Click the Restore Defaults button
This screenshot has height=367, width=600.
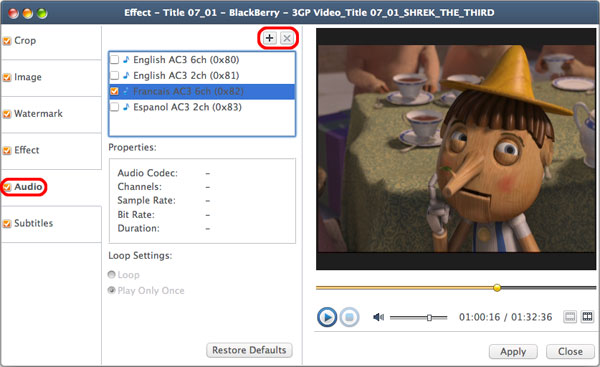(x=249, y=350)
